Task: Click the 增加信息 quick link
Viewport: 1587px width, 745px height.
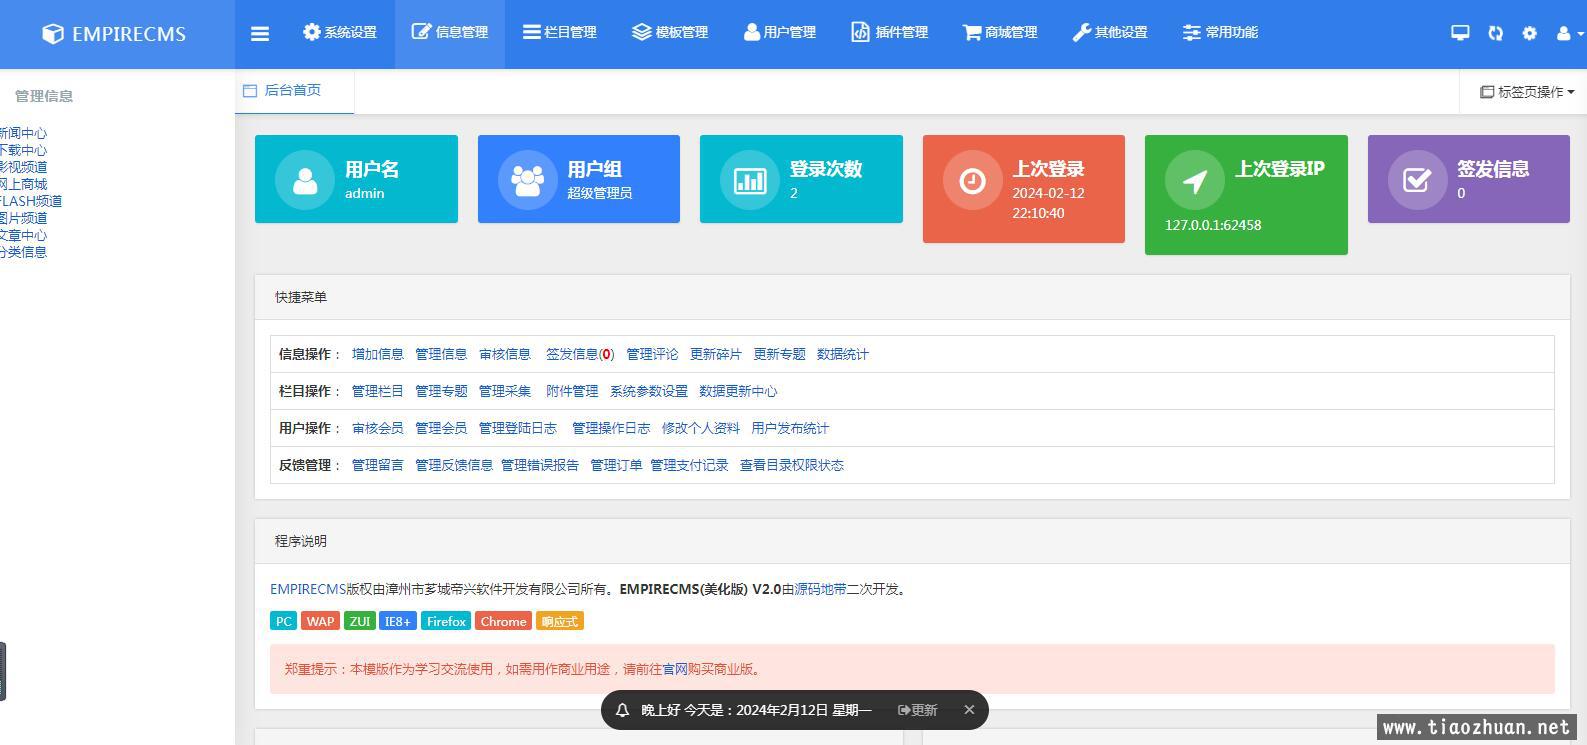Action: point(378,354)
